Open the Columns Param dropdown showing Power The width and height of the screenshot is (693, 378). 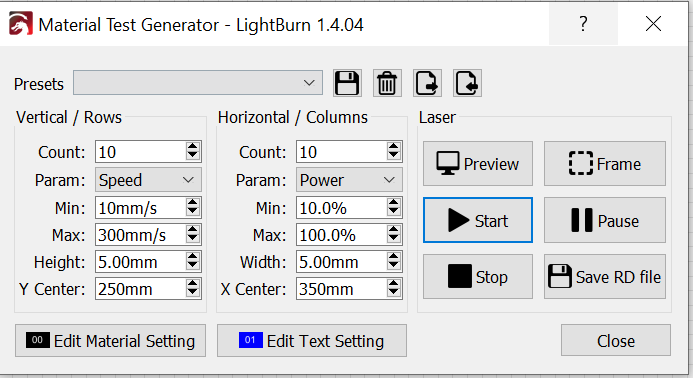(349, 180)
